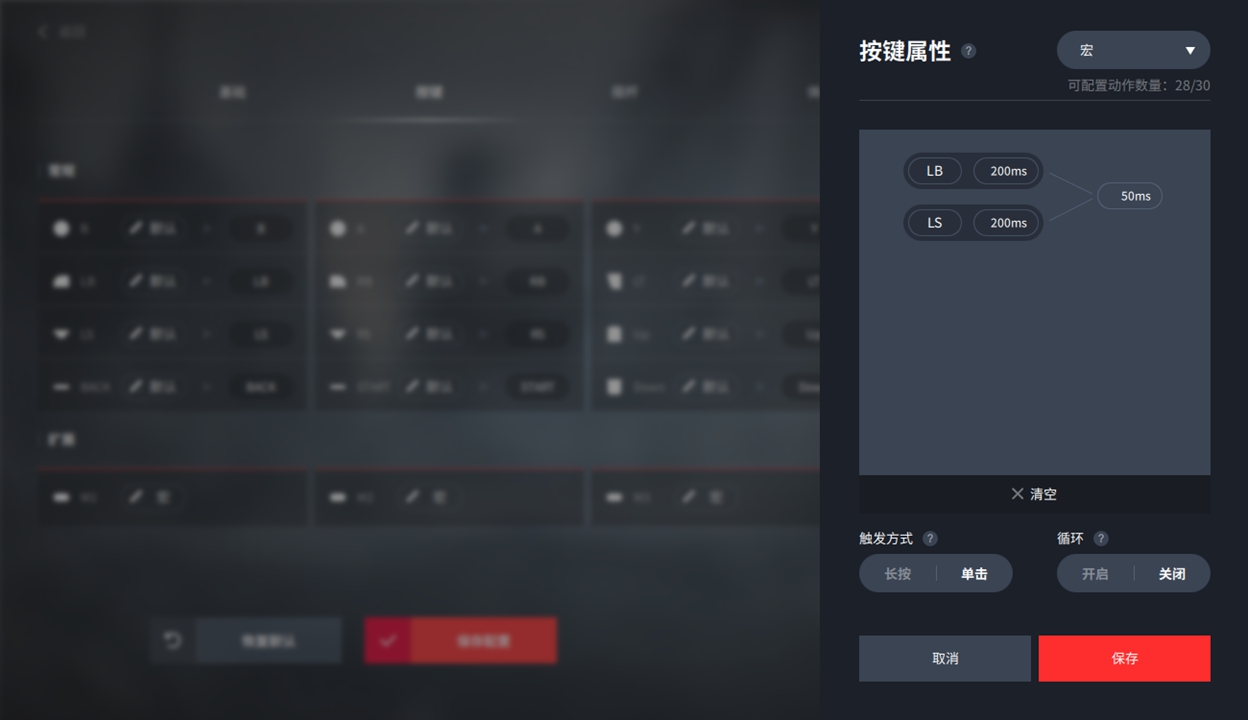Click the circular reset arrow icon at bottom left
The image size is (1248, 720).
point(173,640)
